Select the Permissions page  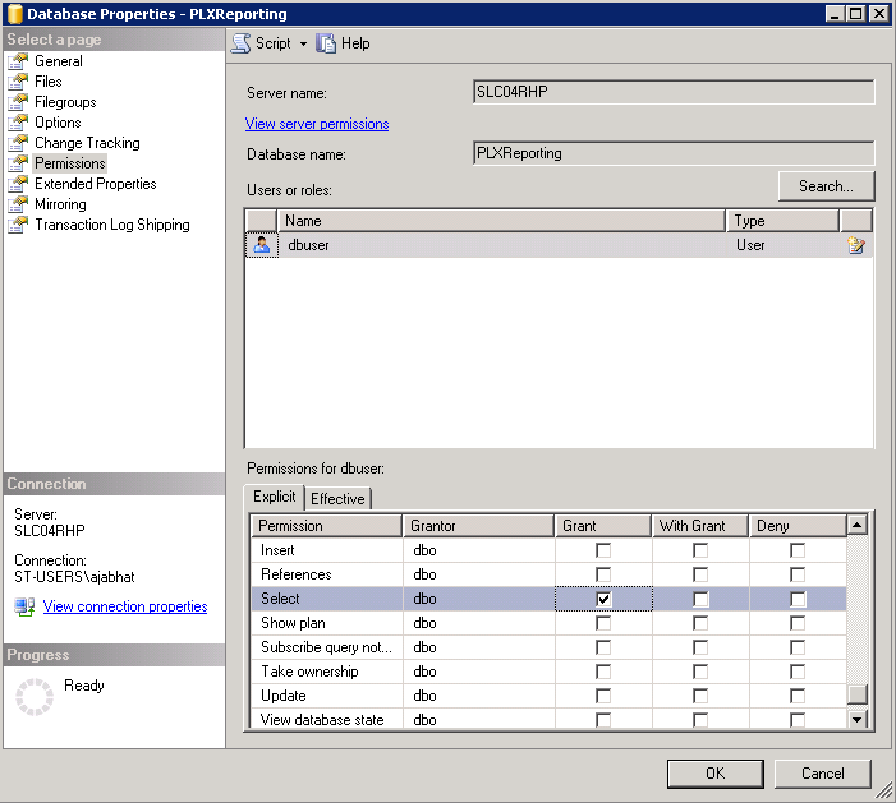tap(70, 163)
